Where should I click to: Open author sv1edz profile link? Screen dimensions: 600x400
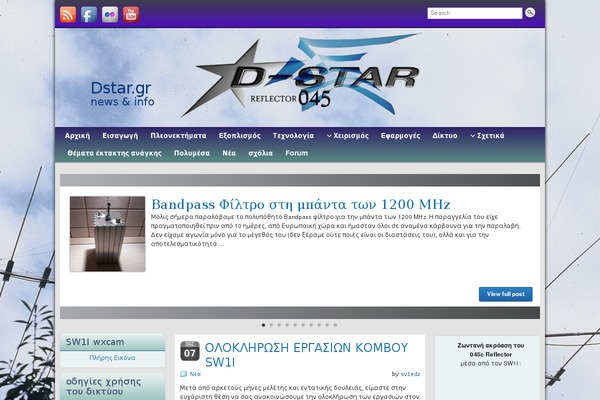tap(410, 374)
